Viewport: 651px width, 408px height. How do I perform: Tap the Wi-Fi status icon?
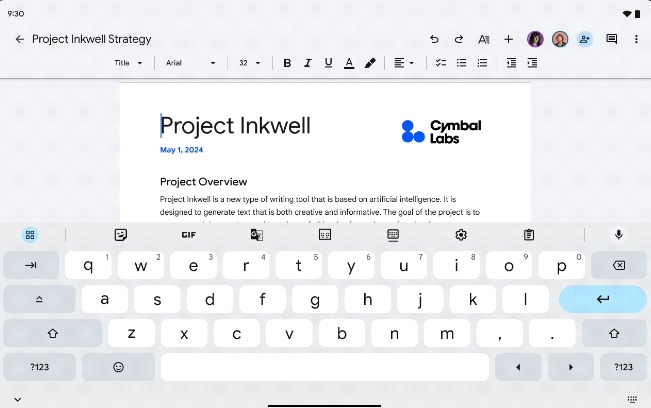[x=627, y=14]
